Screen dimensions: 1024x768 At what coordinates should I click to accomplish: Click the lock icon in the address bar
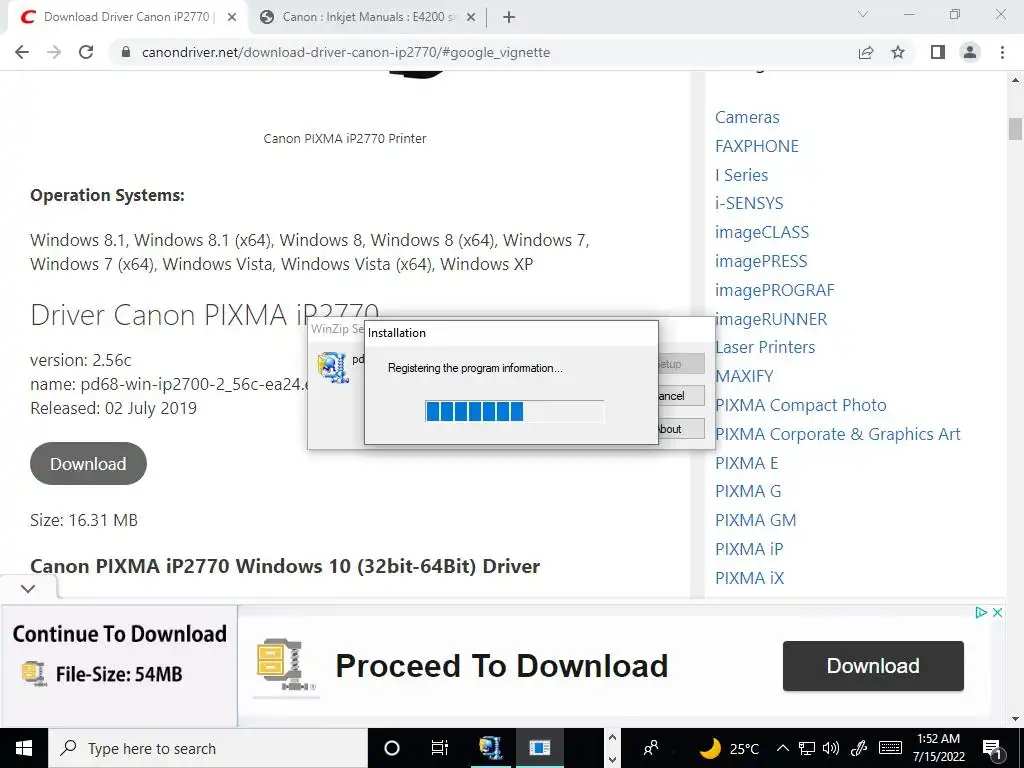127,52
